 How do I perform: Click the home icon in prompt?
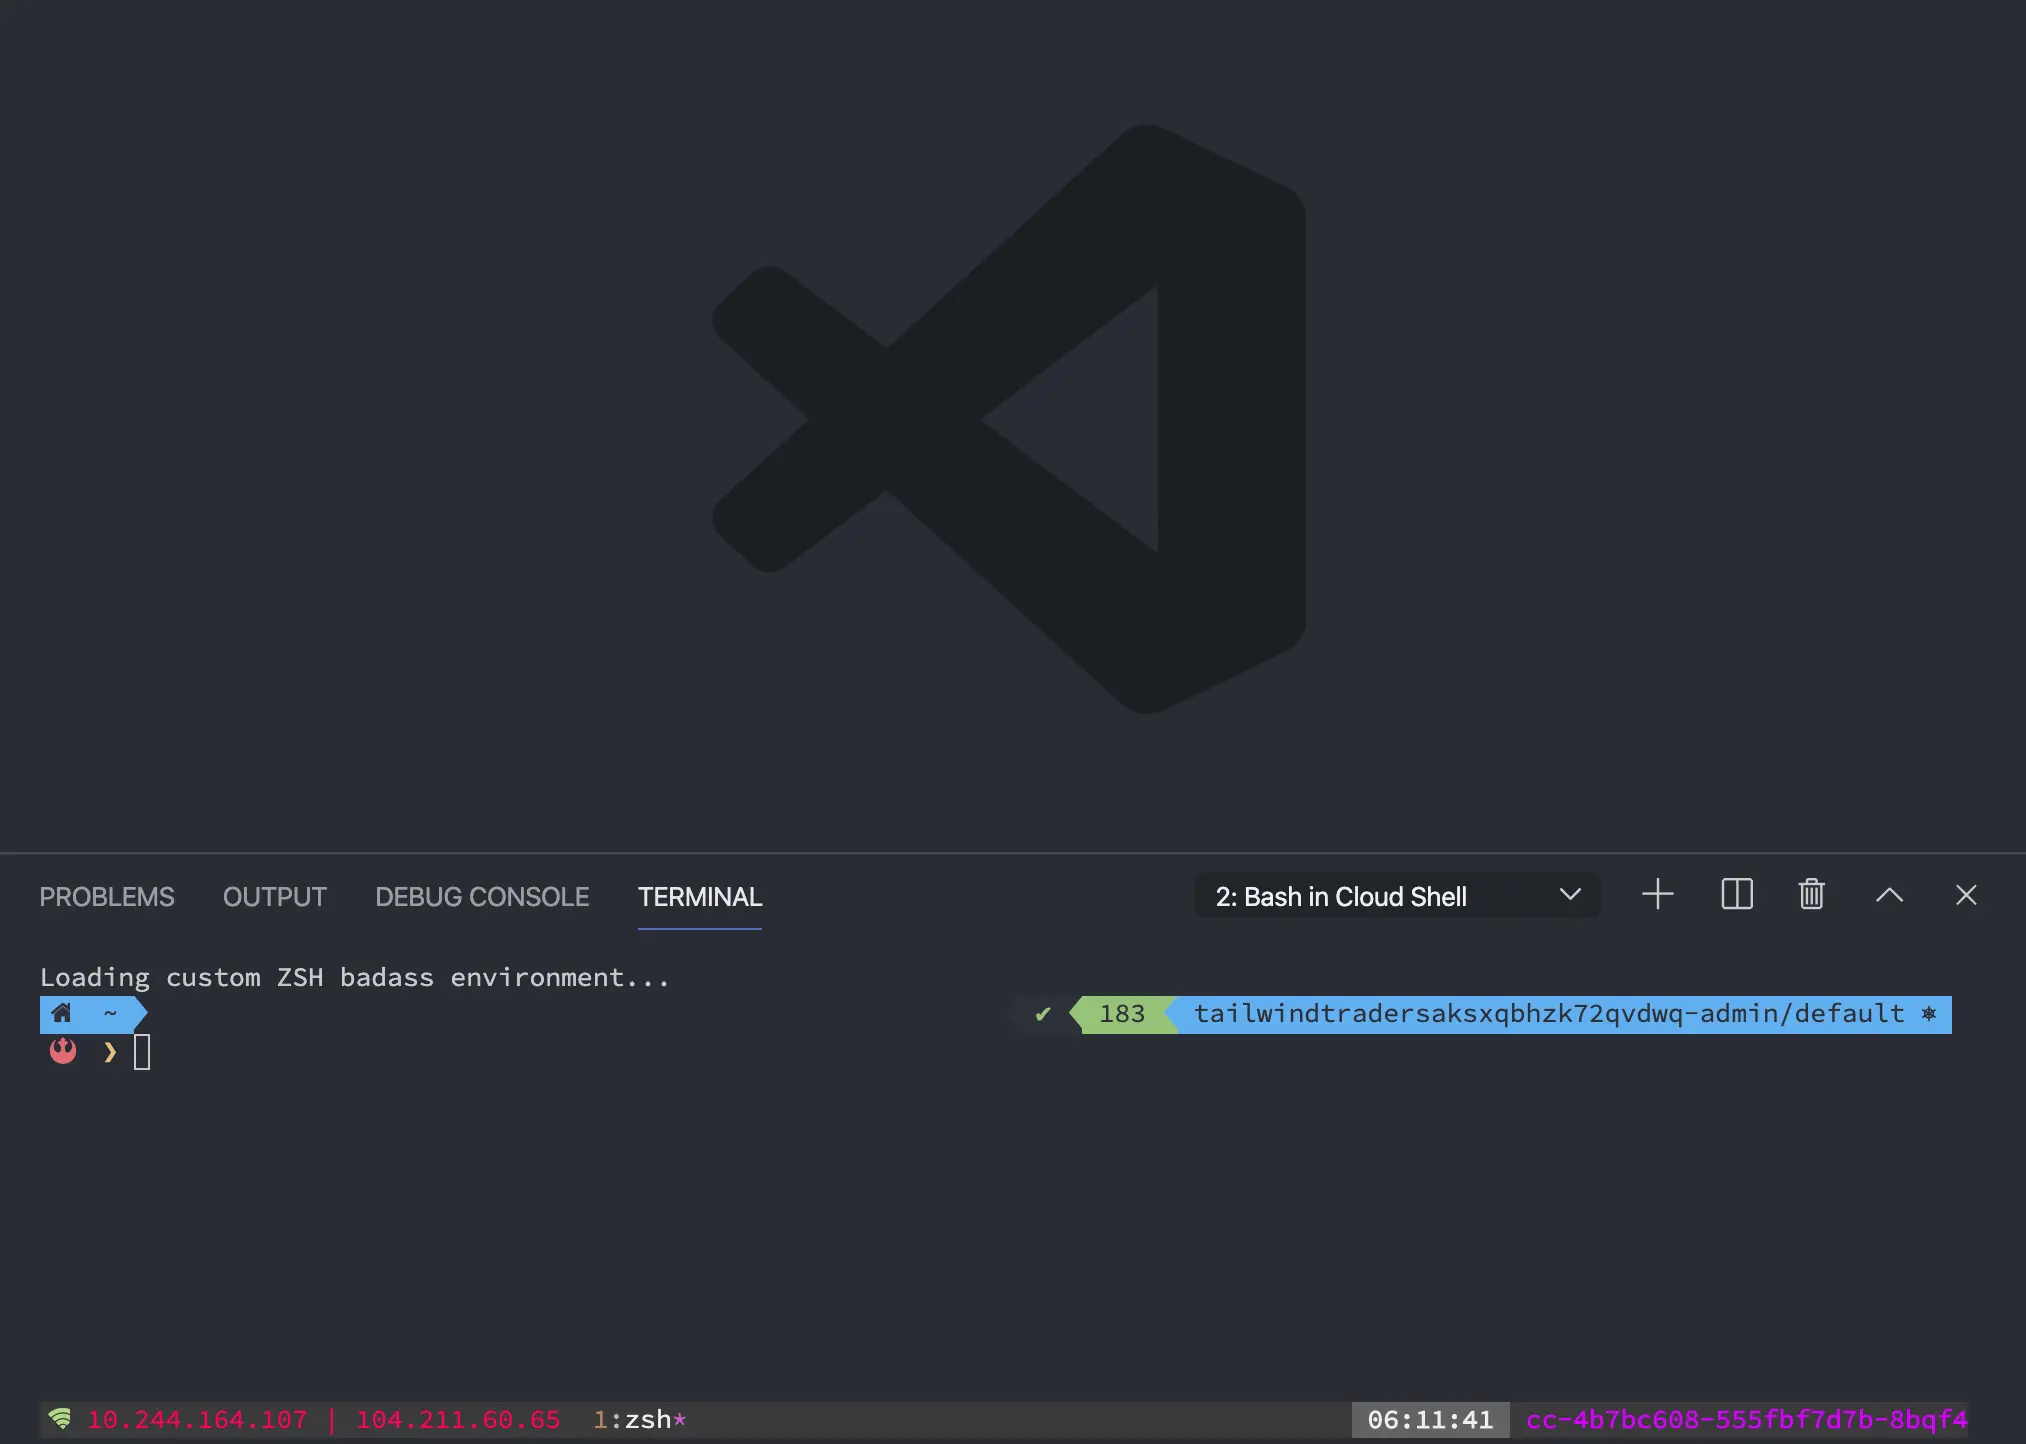(x=61, y=1013)
